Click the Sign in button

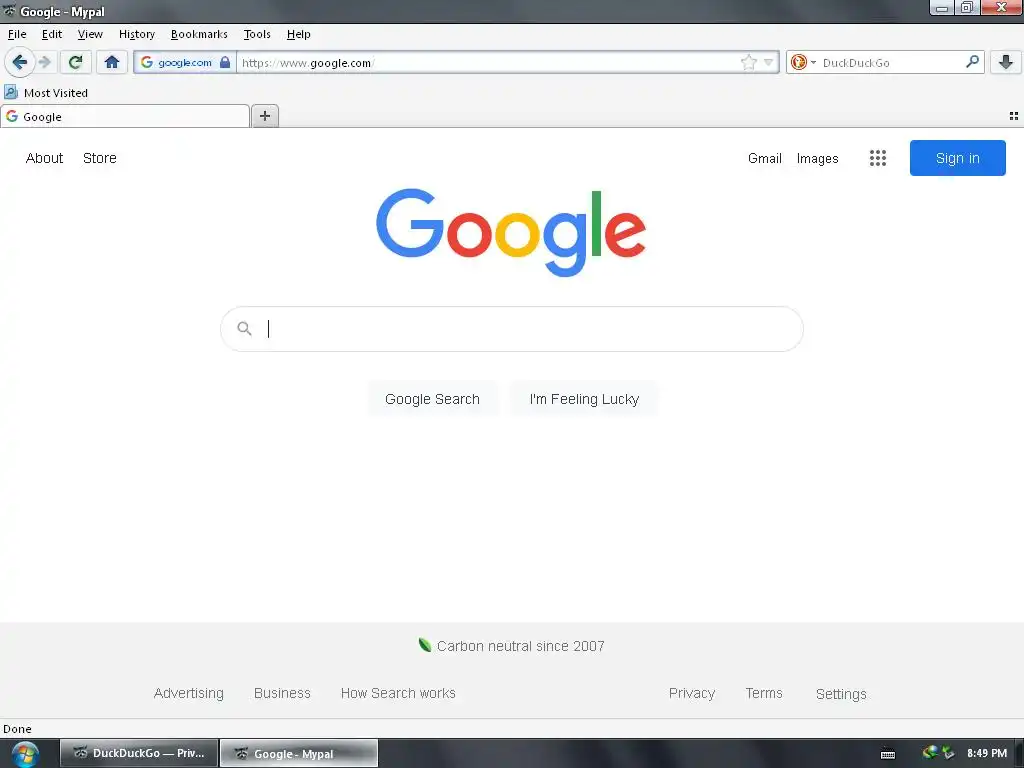point(957,158)
